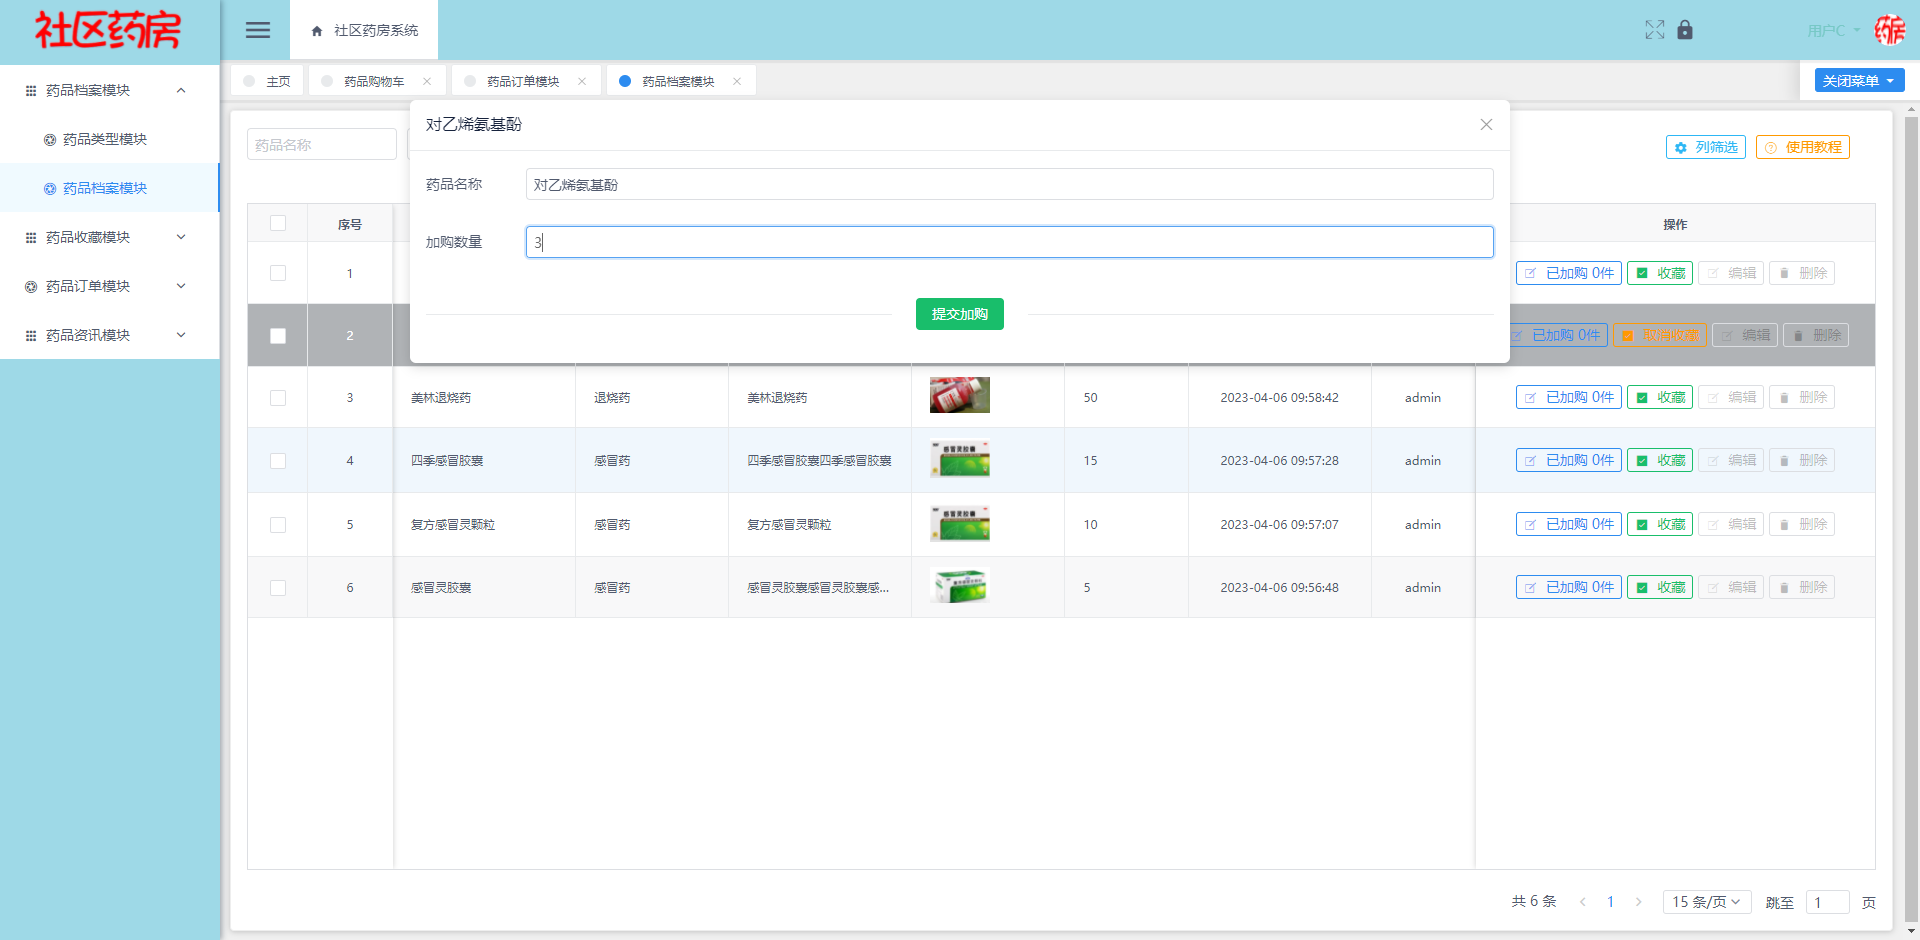
Task: Click 已加购 0件 for 美林退烧药
Action: click(x=1569, y=397)
